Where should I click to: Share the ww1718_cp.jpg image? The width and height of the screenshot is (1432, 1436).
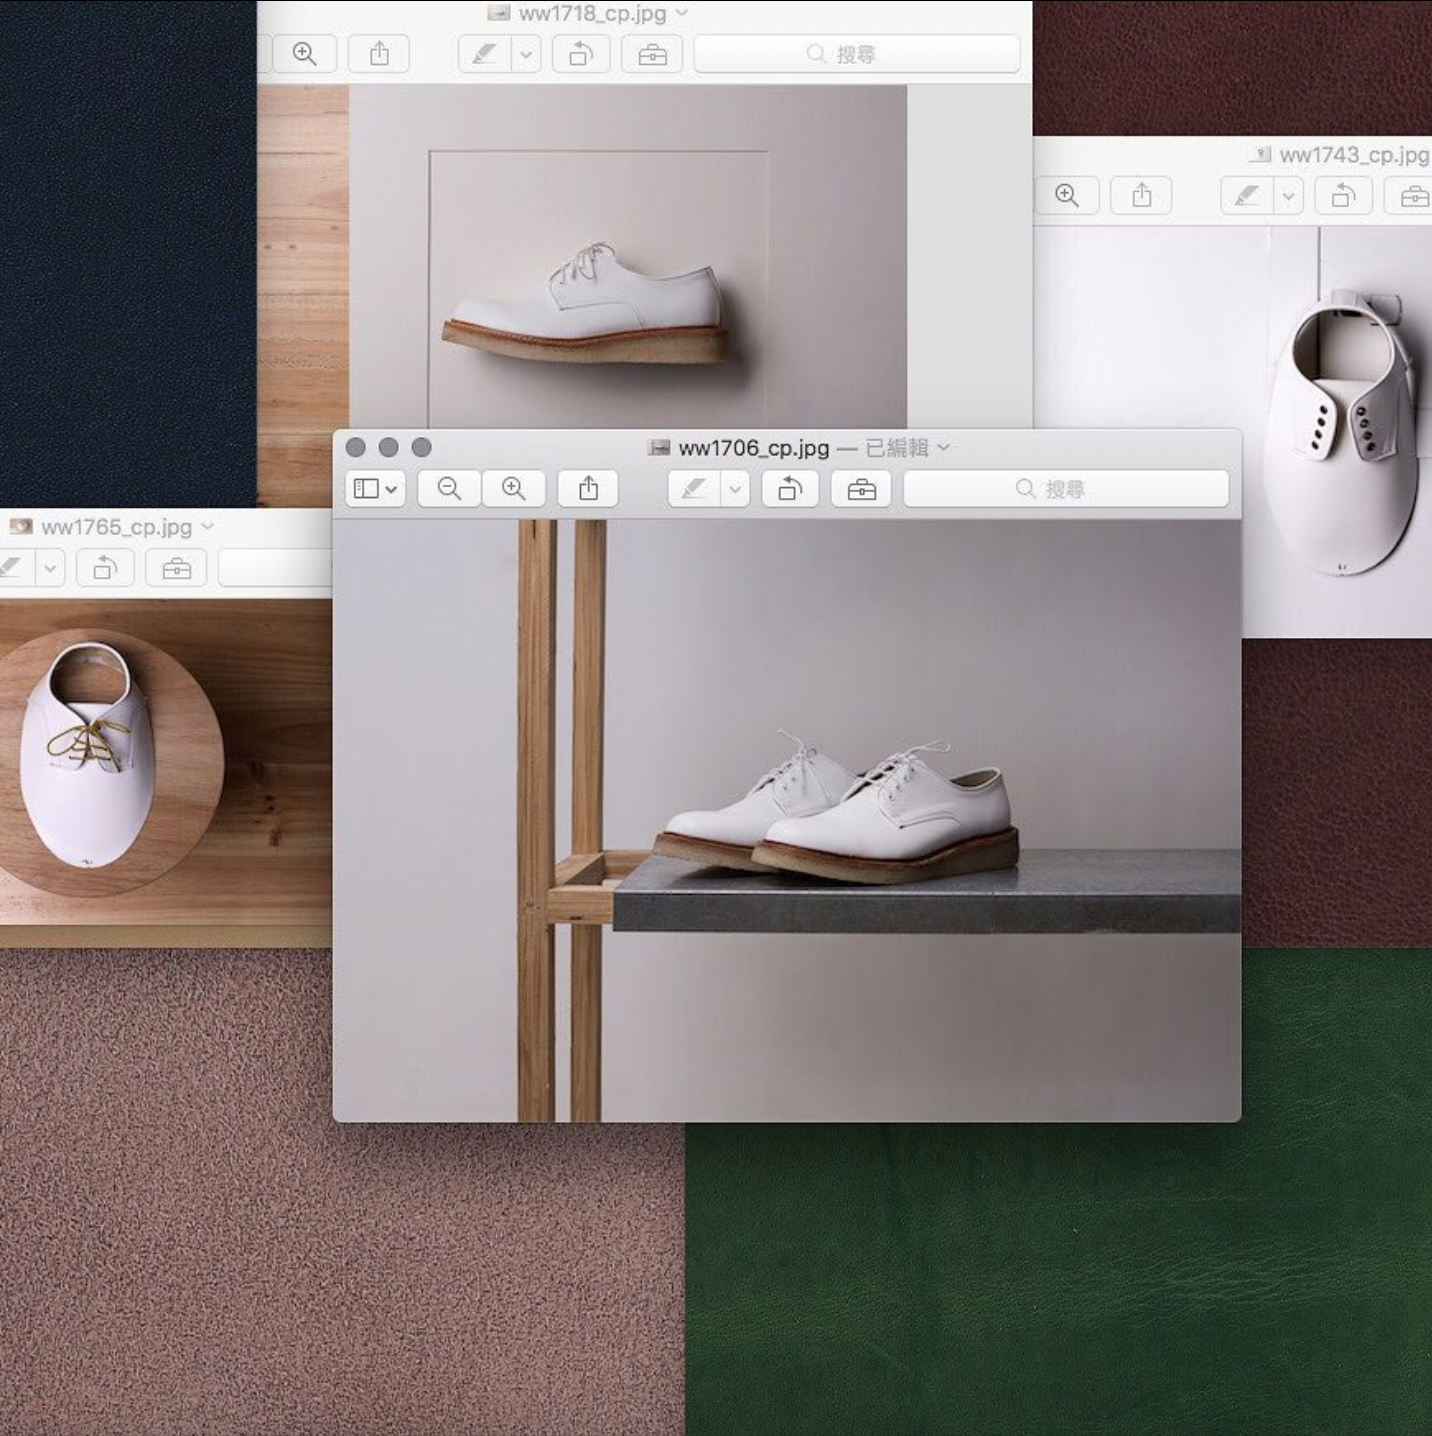379,54
